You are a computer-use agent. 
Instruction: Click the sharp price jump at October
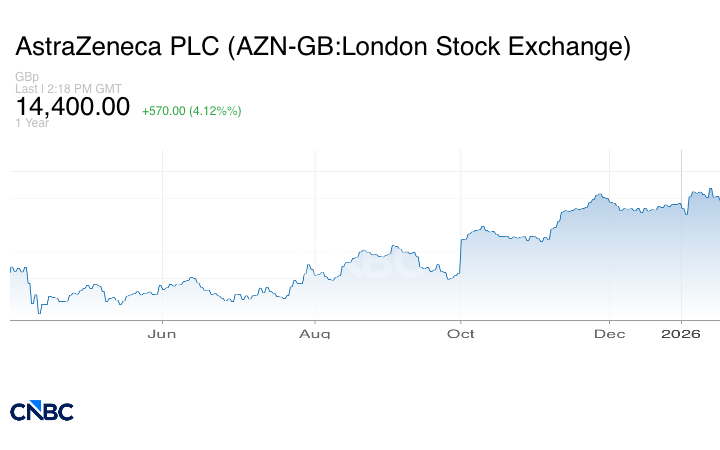click(x=460, y=255)
